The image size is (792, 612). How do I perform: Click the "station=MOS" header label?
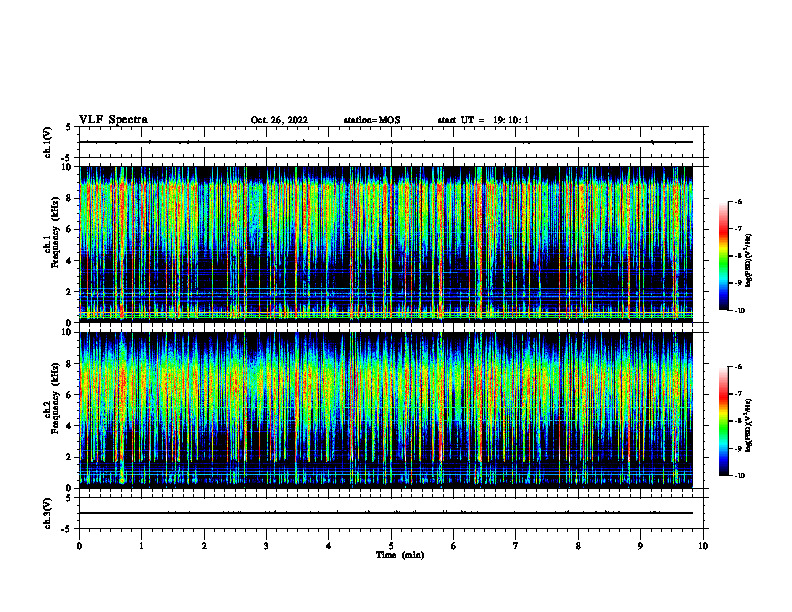(x=372, y=120)
